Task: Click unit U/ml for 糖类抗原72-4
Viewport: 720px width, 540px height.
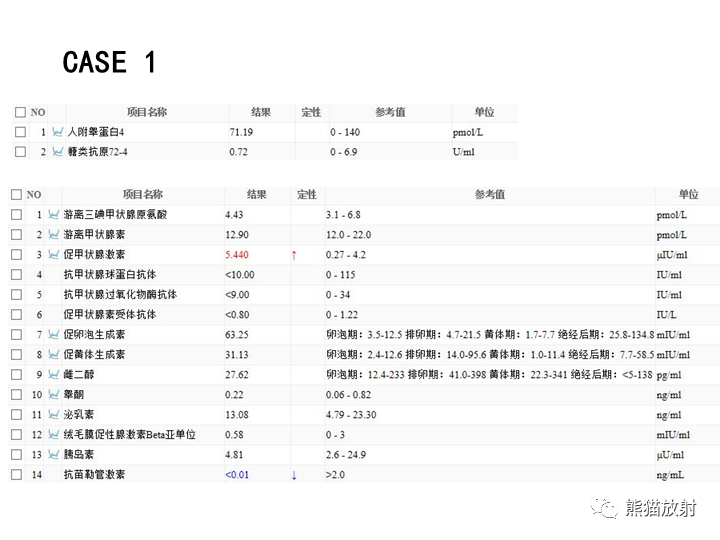Action: 464,152
